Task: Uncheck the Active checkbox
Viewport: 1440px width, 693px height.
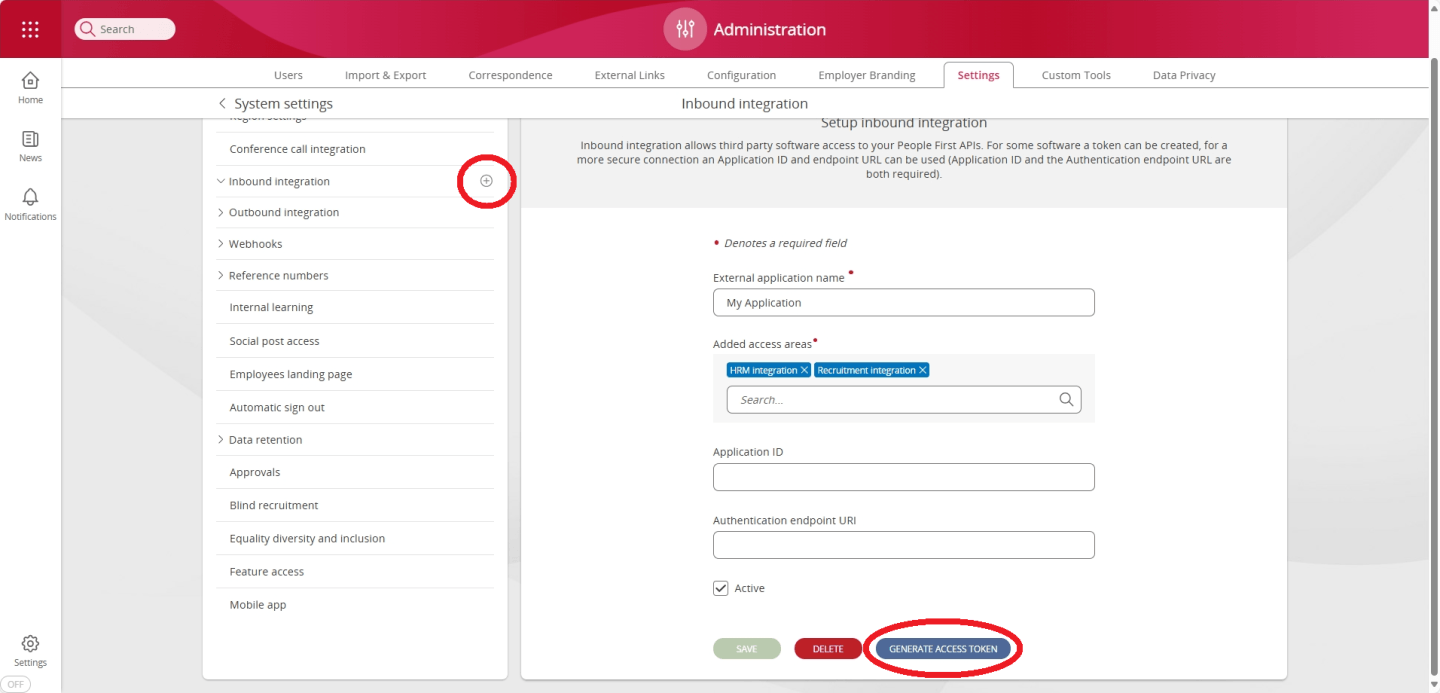Action: (721, 588)
